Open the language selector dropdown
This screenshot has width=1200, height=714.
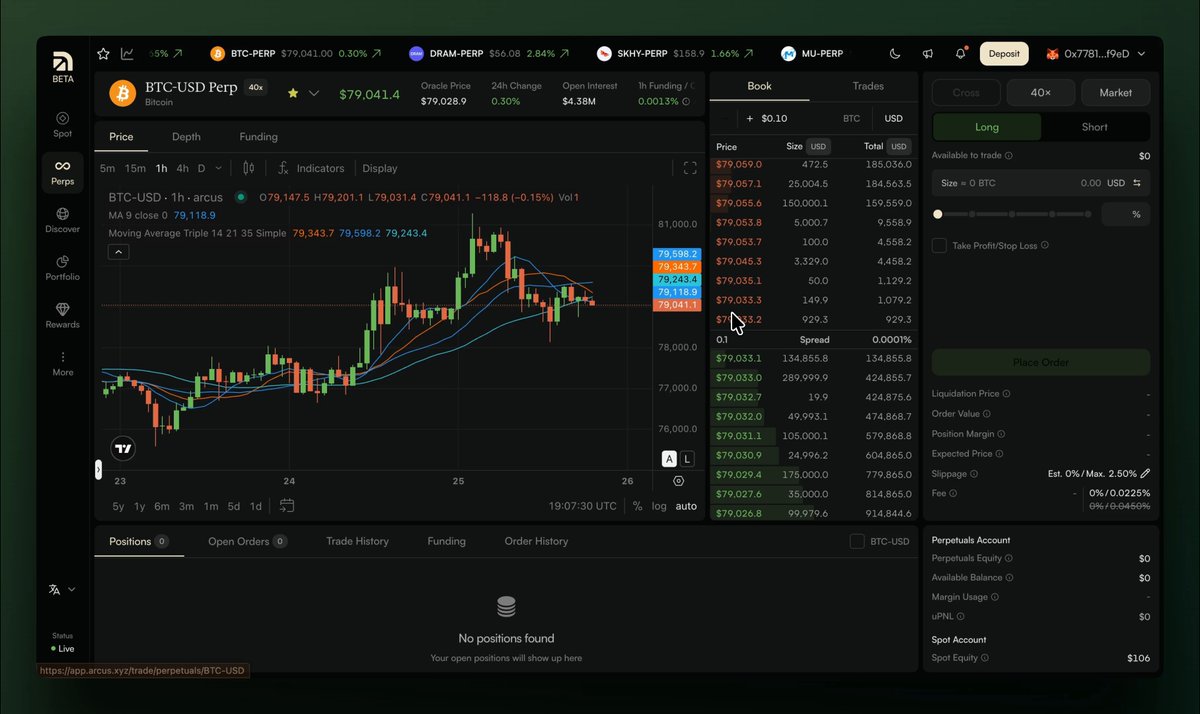[x=62, y=590]
